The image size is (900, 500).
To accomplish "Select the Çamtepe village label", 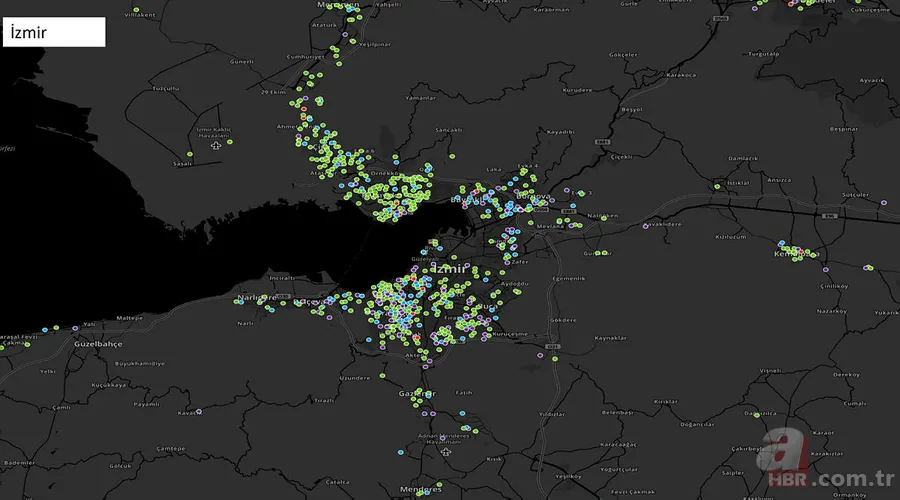I will pos(171,448).
